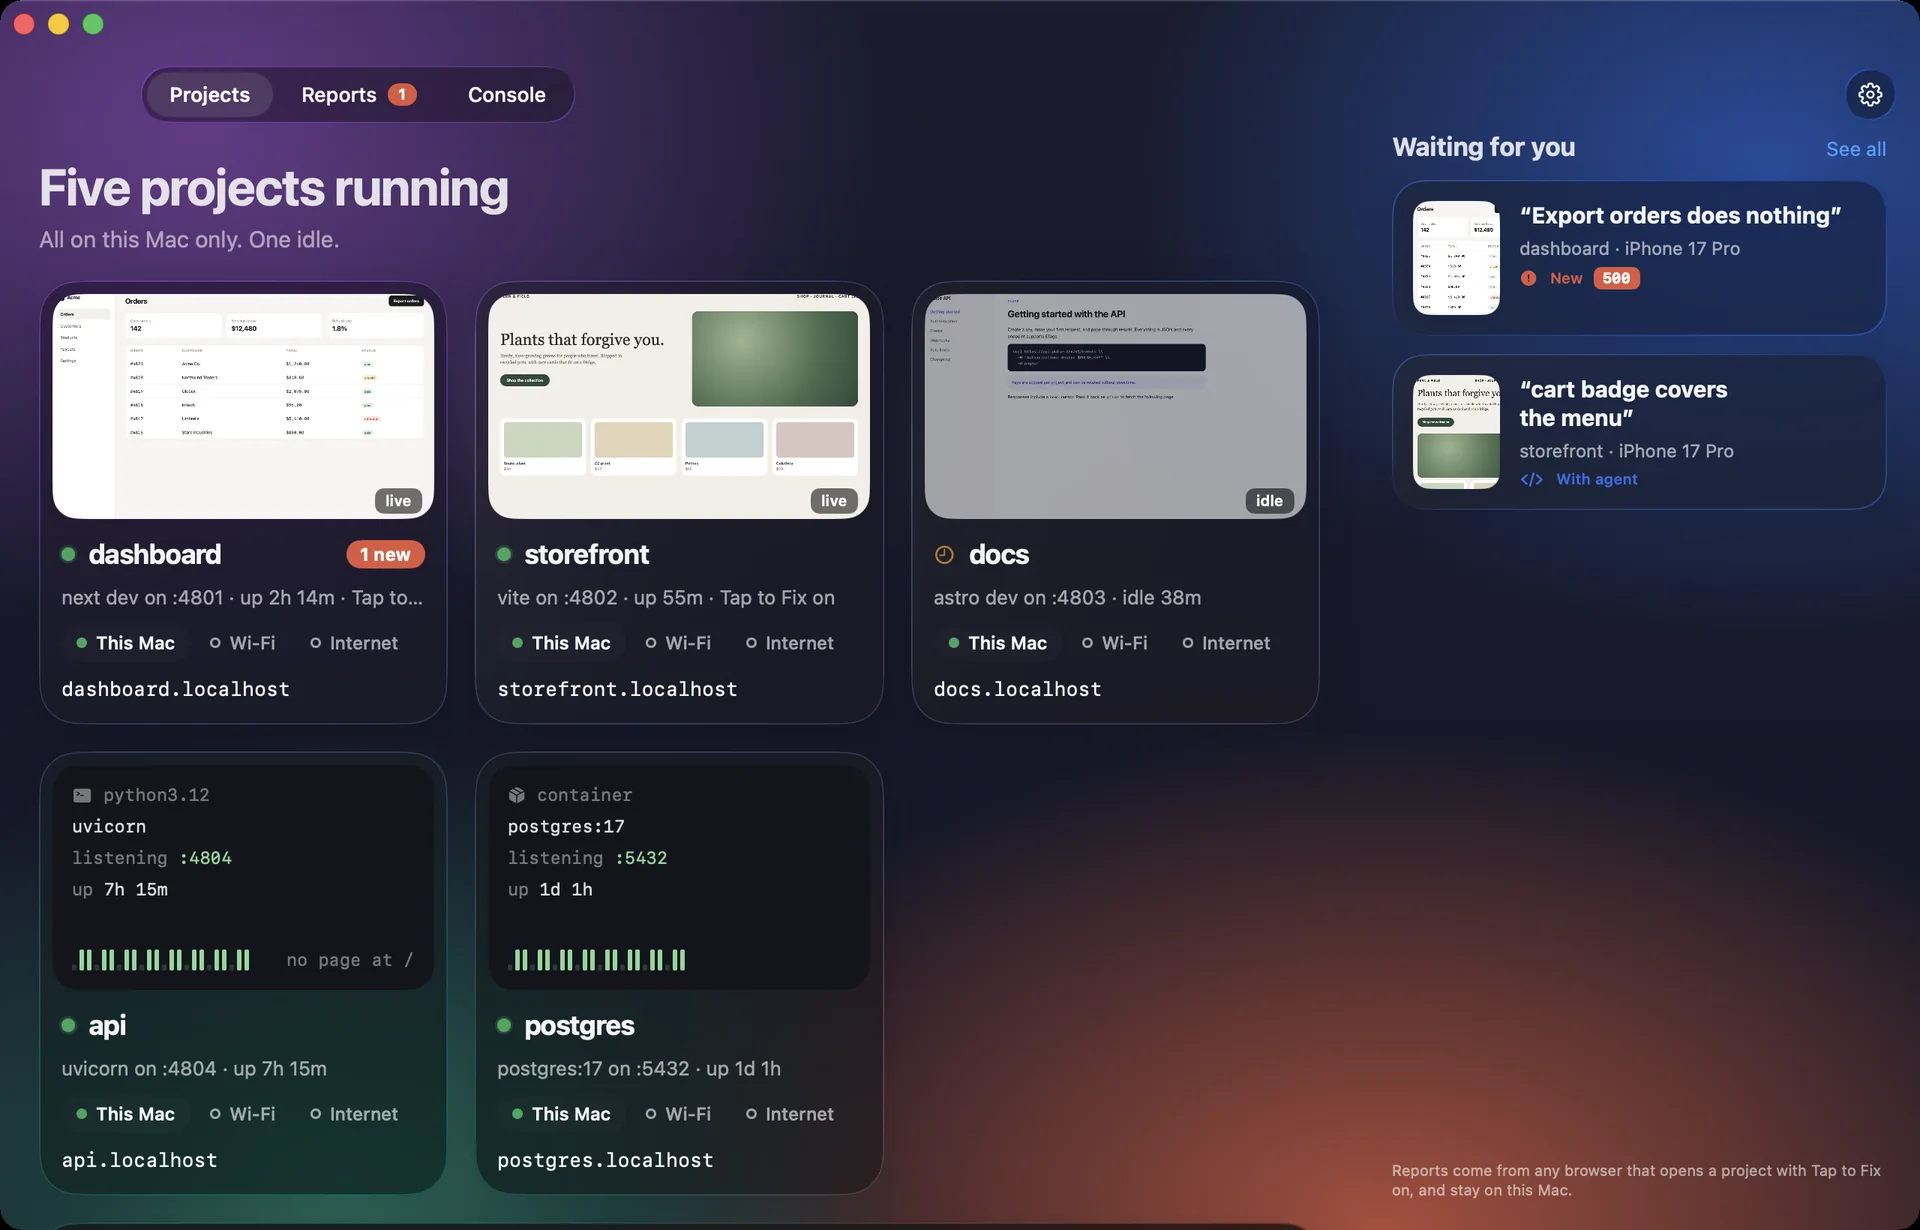Image resolution: width=1920 pixels, height=1230 pixels.
Task: Switch to the Reports tab
Action: (358, 95)
